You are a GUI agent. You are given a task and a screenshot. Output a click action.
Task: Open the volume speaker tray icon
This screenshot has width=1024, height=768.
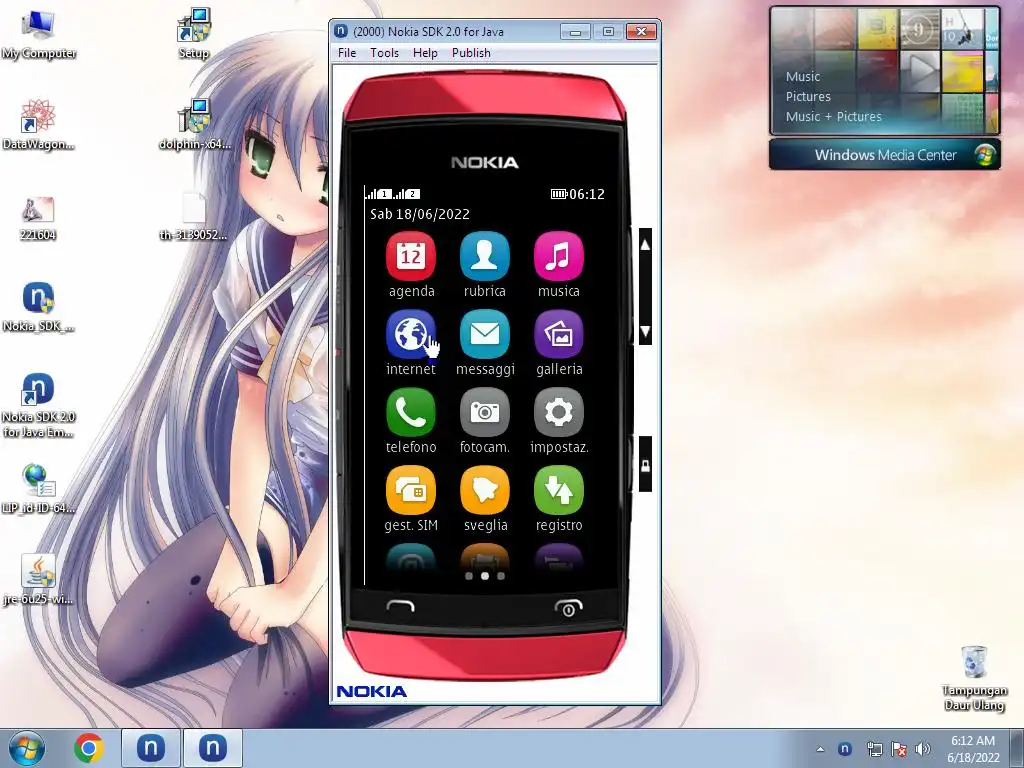[923, 749]
